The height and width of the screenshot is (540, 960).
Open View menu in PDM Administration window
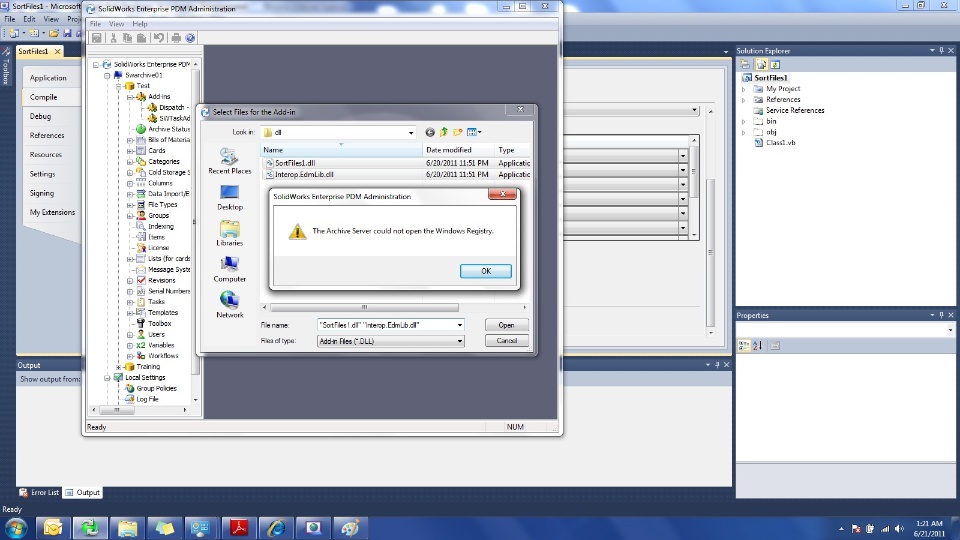[x=116, y=24]
